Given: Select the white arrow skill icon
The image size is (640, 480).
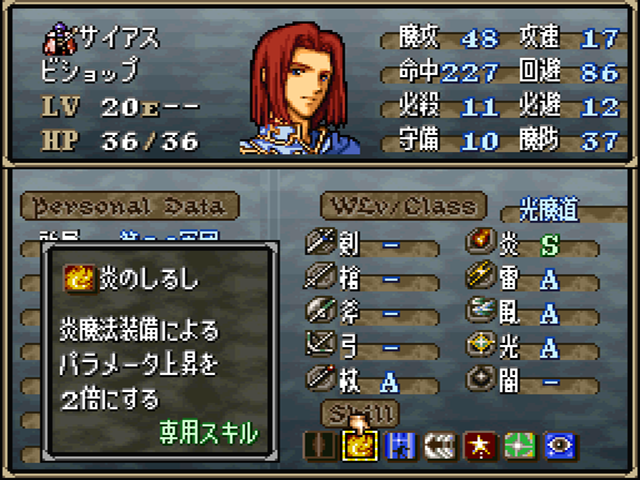Looking at the screenshot, I should pos(440,446).
